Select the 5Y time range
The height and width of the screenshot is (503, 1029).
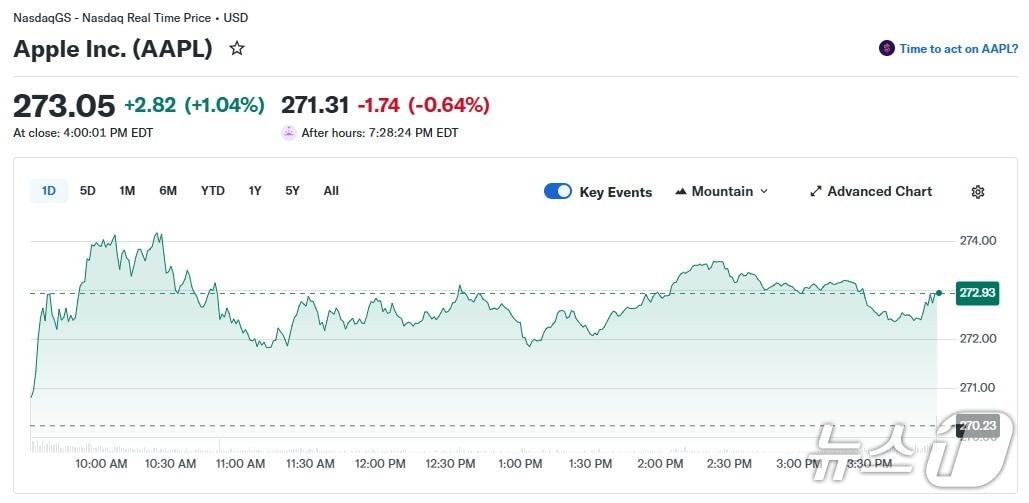coord(292,190)
